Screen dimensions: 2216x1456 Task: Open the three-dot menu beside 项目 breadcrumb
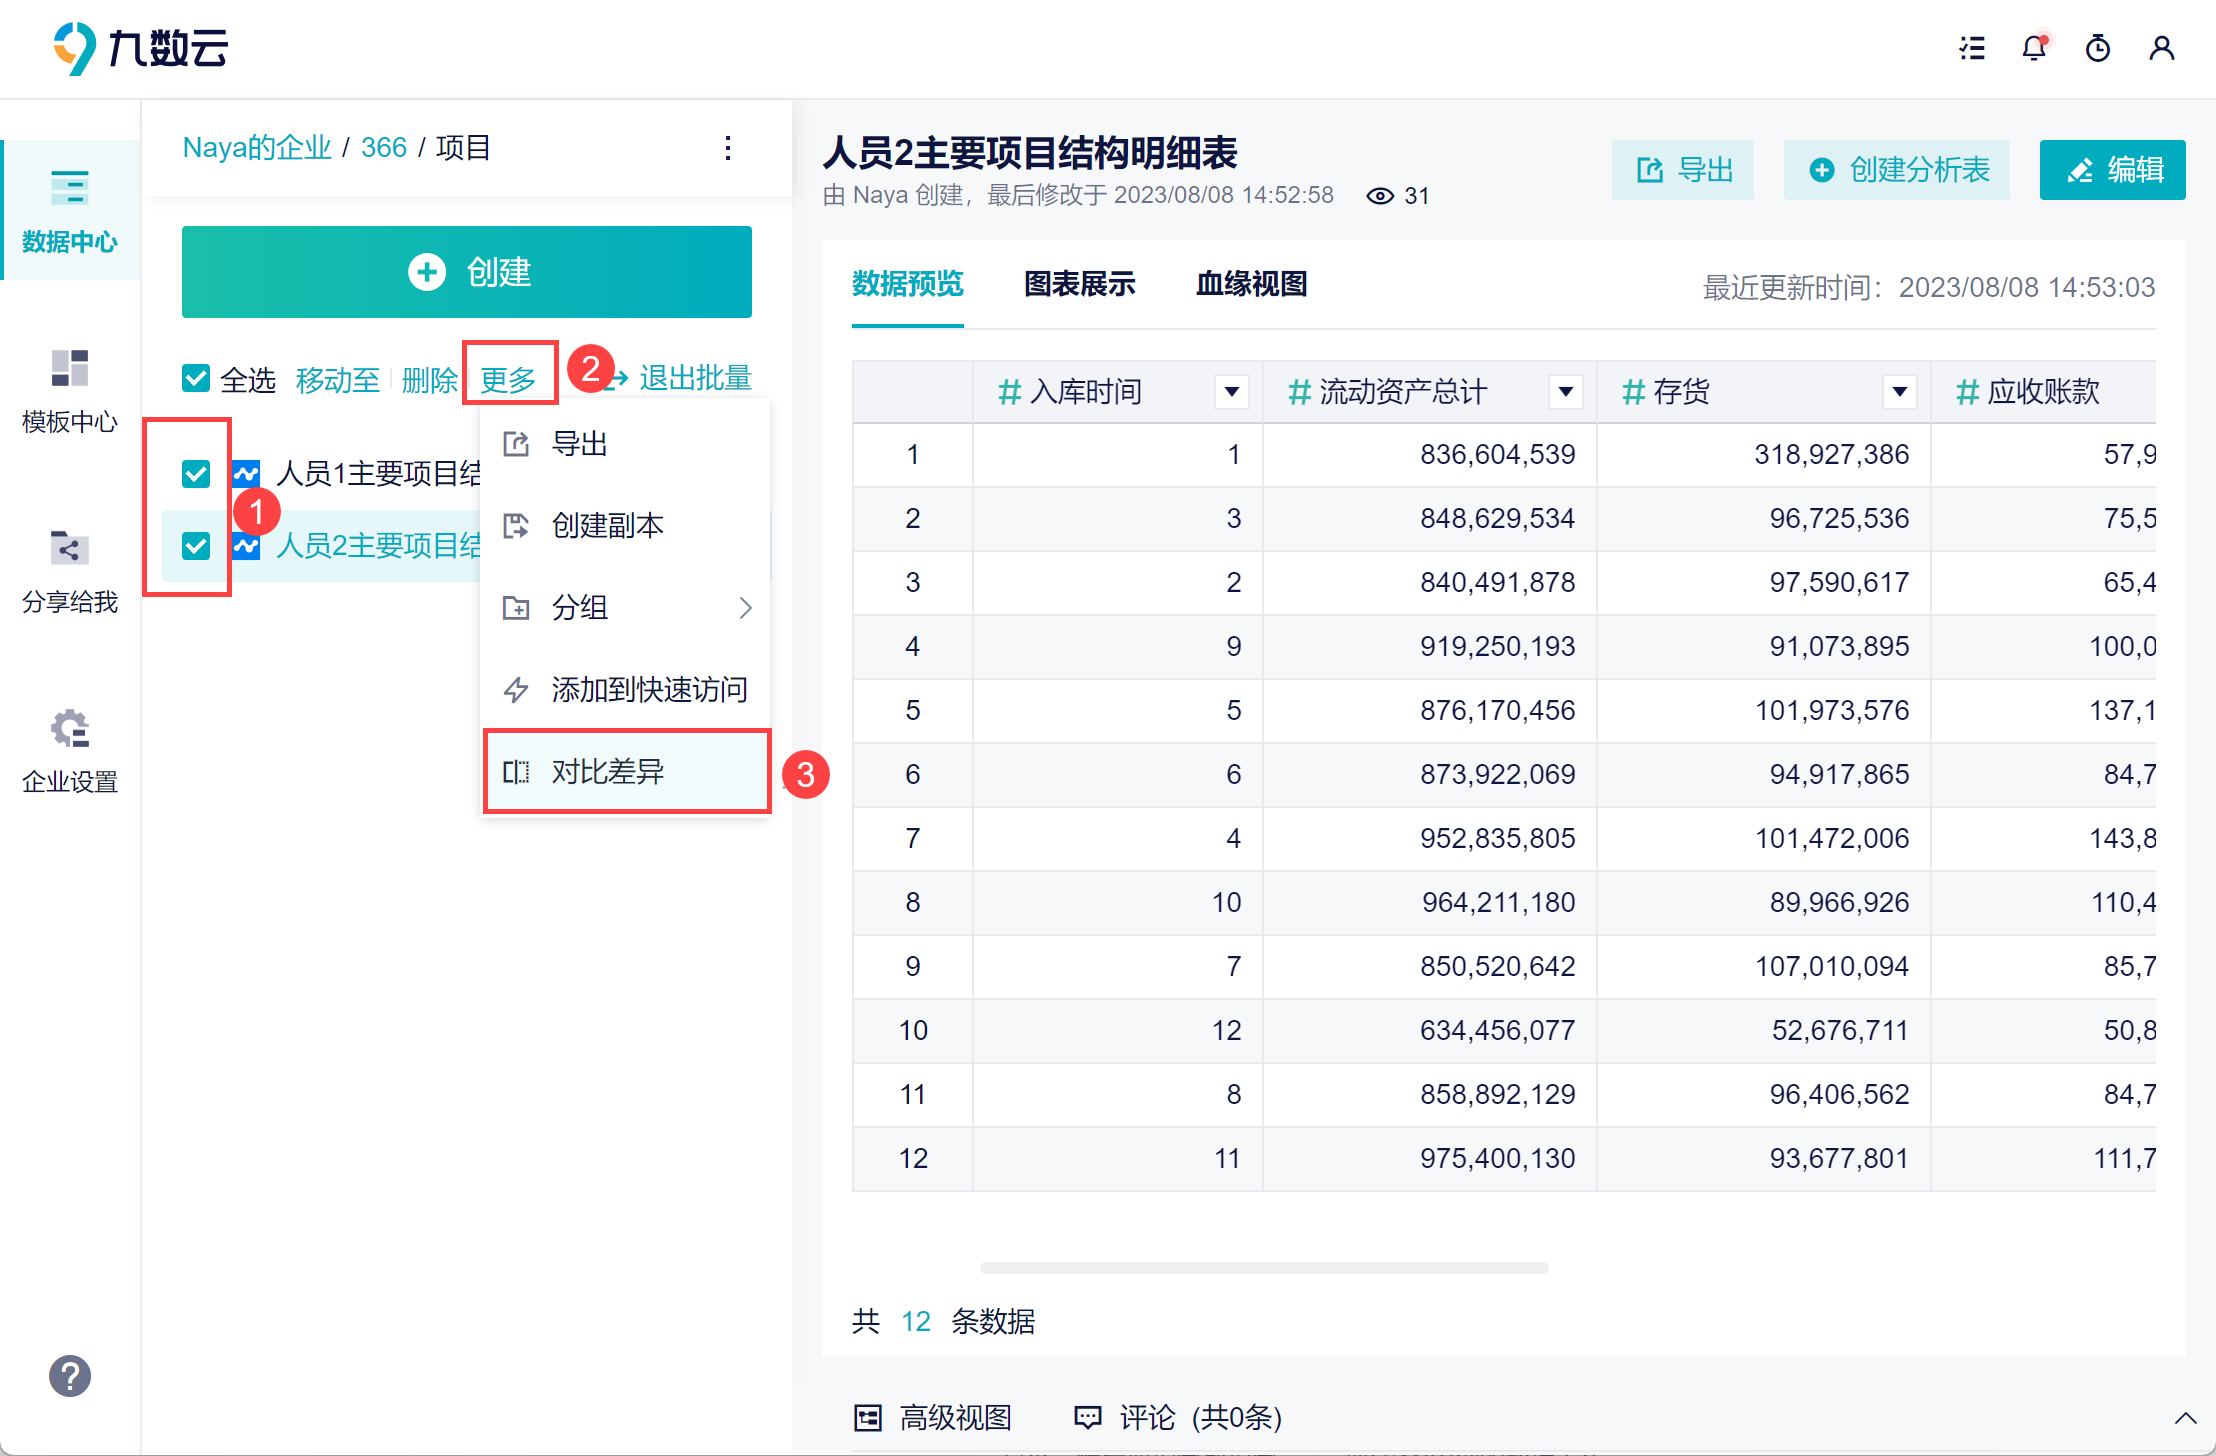pos(728,148)
